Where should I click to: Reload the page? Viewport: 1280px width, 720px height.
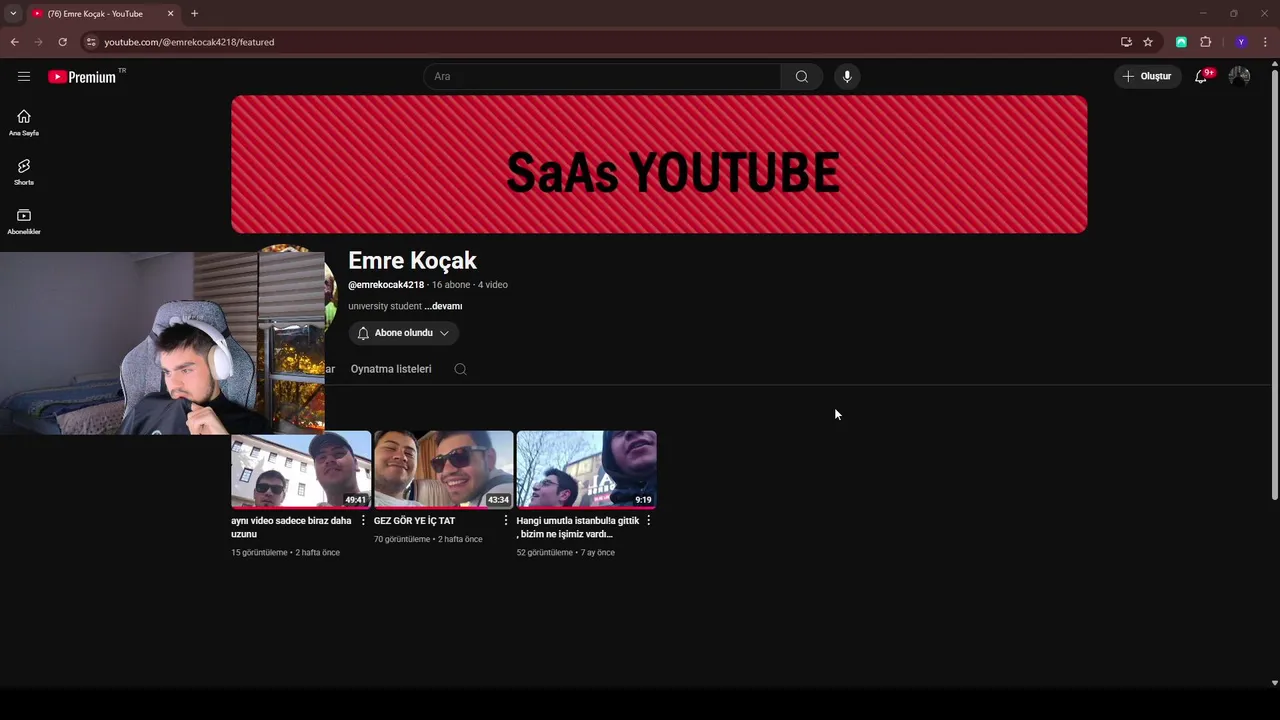(x=62, y=42)
